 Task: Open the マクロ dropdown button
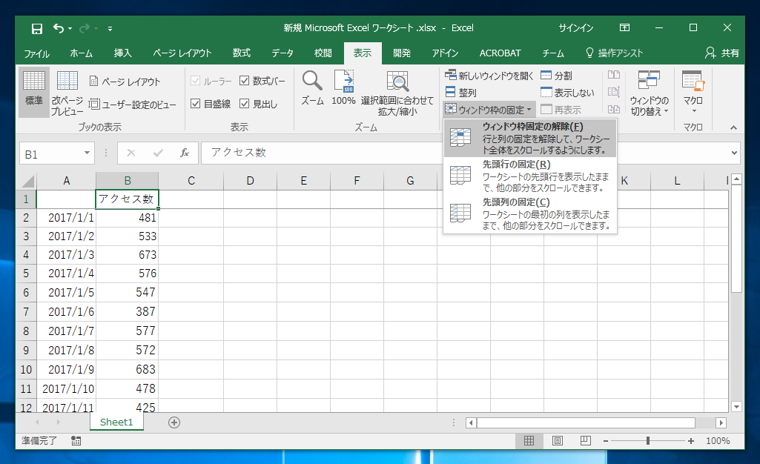pyautogui.click(x=693, y=92)
